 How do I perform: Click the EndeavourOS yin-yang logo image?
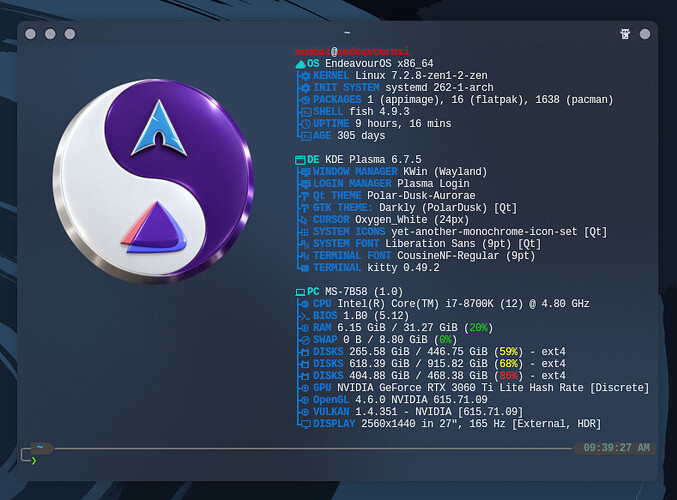(x=153, y=181)
